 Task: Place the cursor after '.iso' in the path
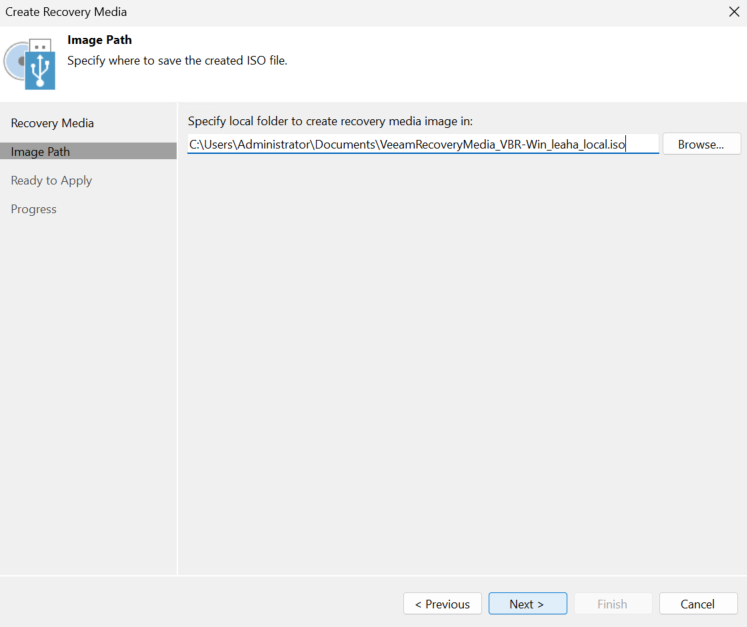click(626, 144)
